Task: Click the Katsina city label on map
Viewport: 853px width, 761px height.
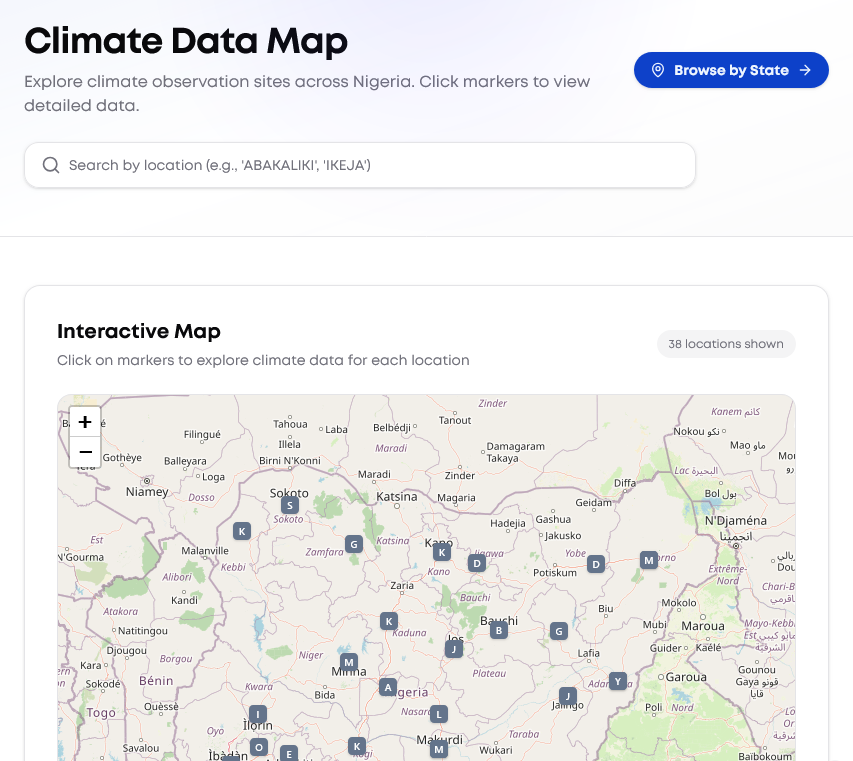Action: [397, 497]
